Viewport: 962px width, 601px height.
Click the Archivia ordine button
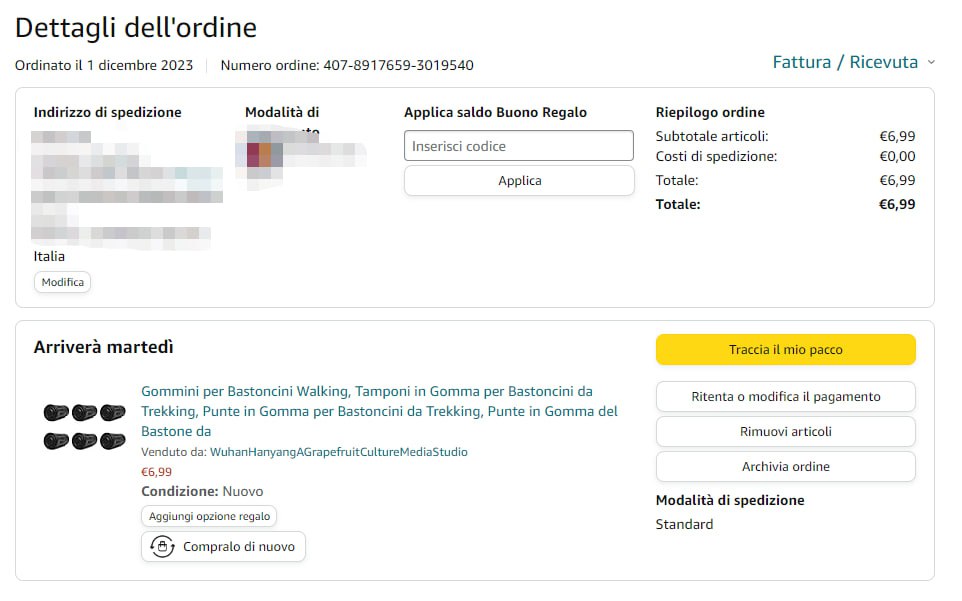785,467
